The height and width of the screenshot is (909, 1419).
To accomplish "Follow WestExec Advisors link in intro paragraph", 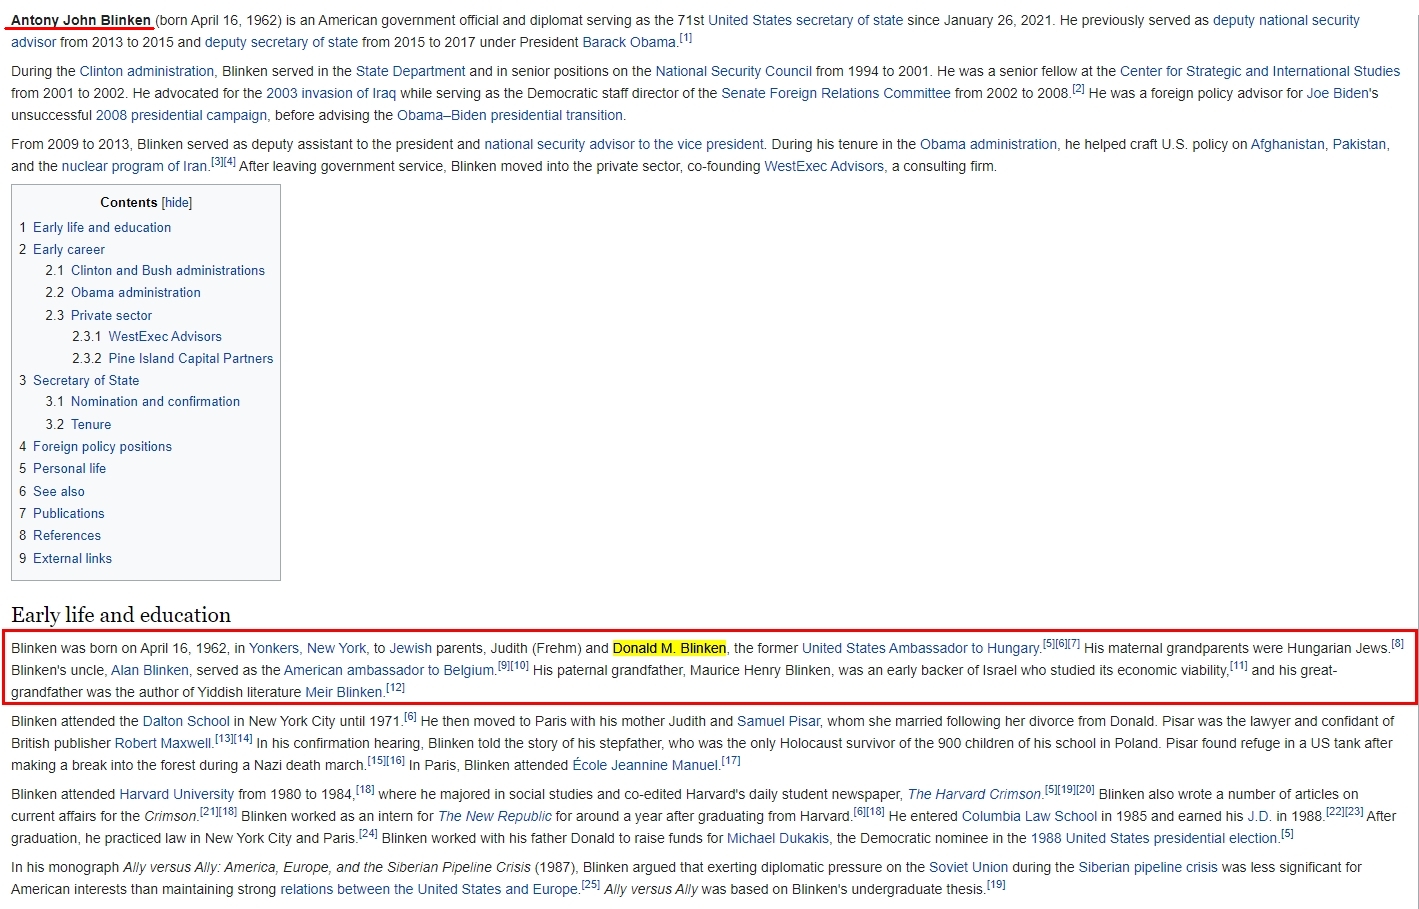I will click(x=824, y=166).
